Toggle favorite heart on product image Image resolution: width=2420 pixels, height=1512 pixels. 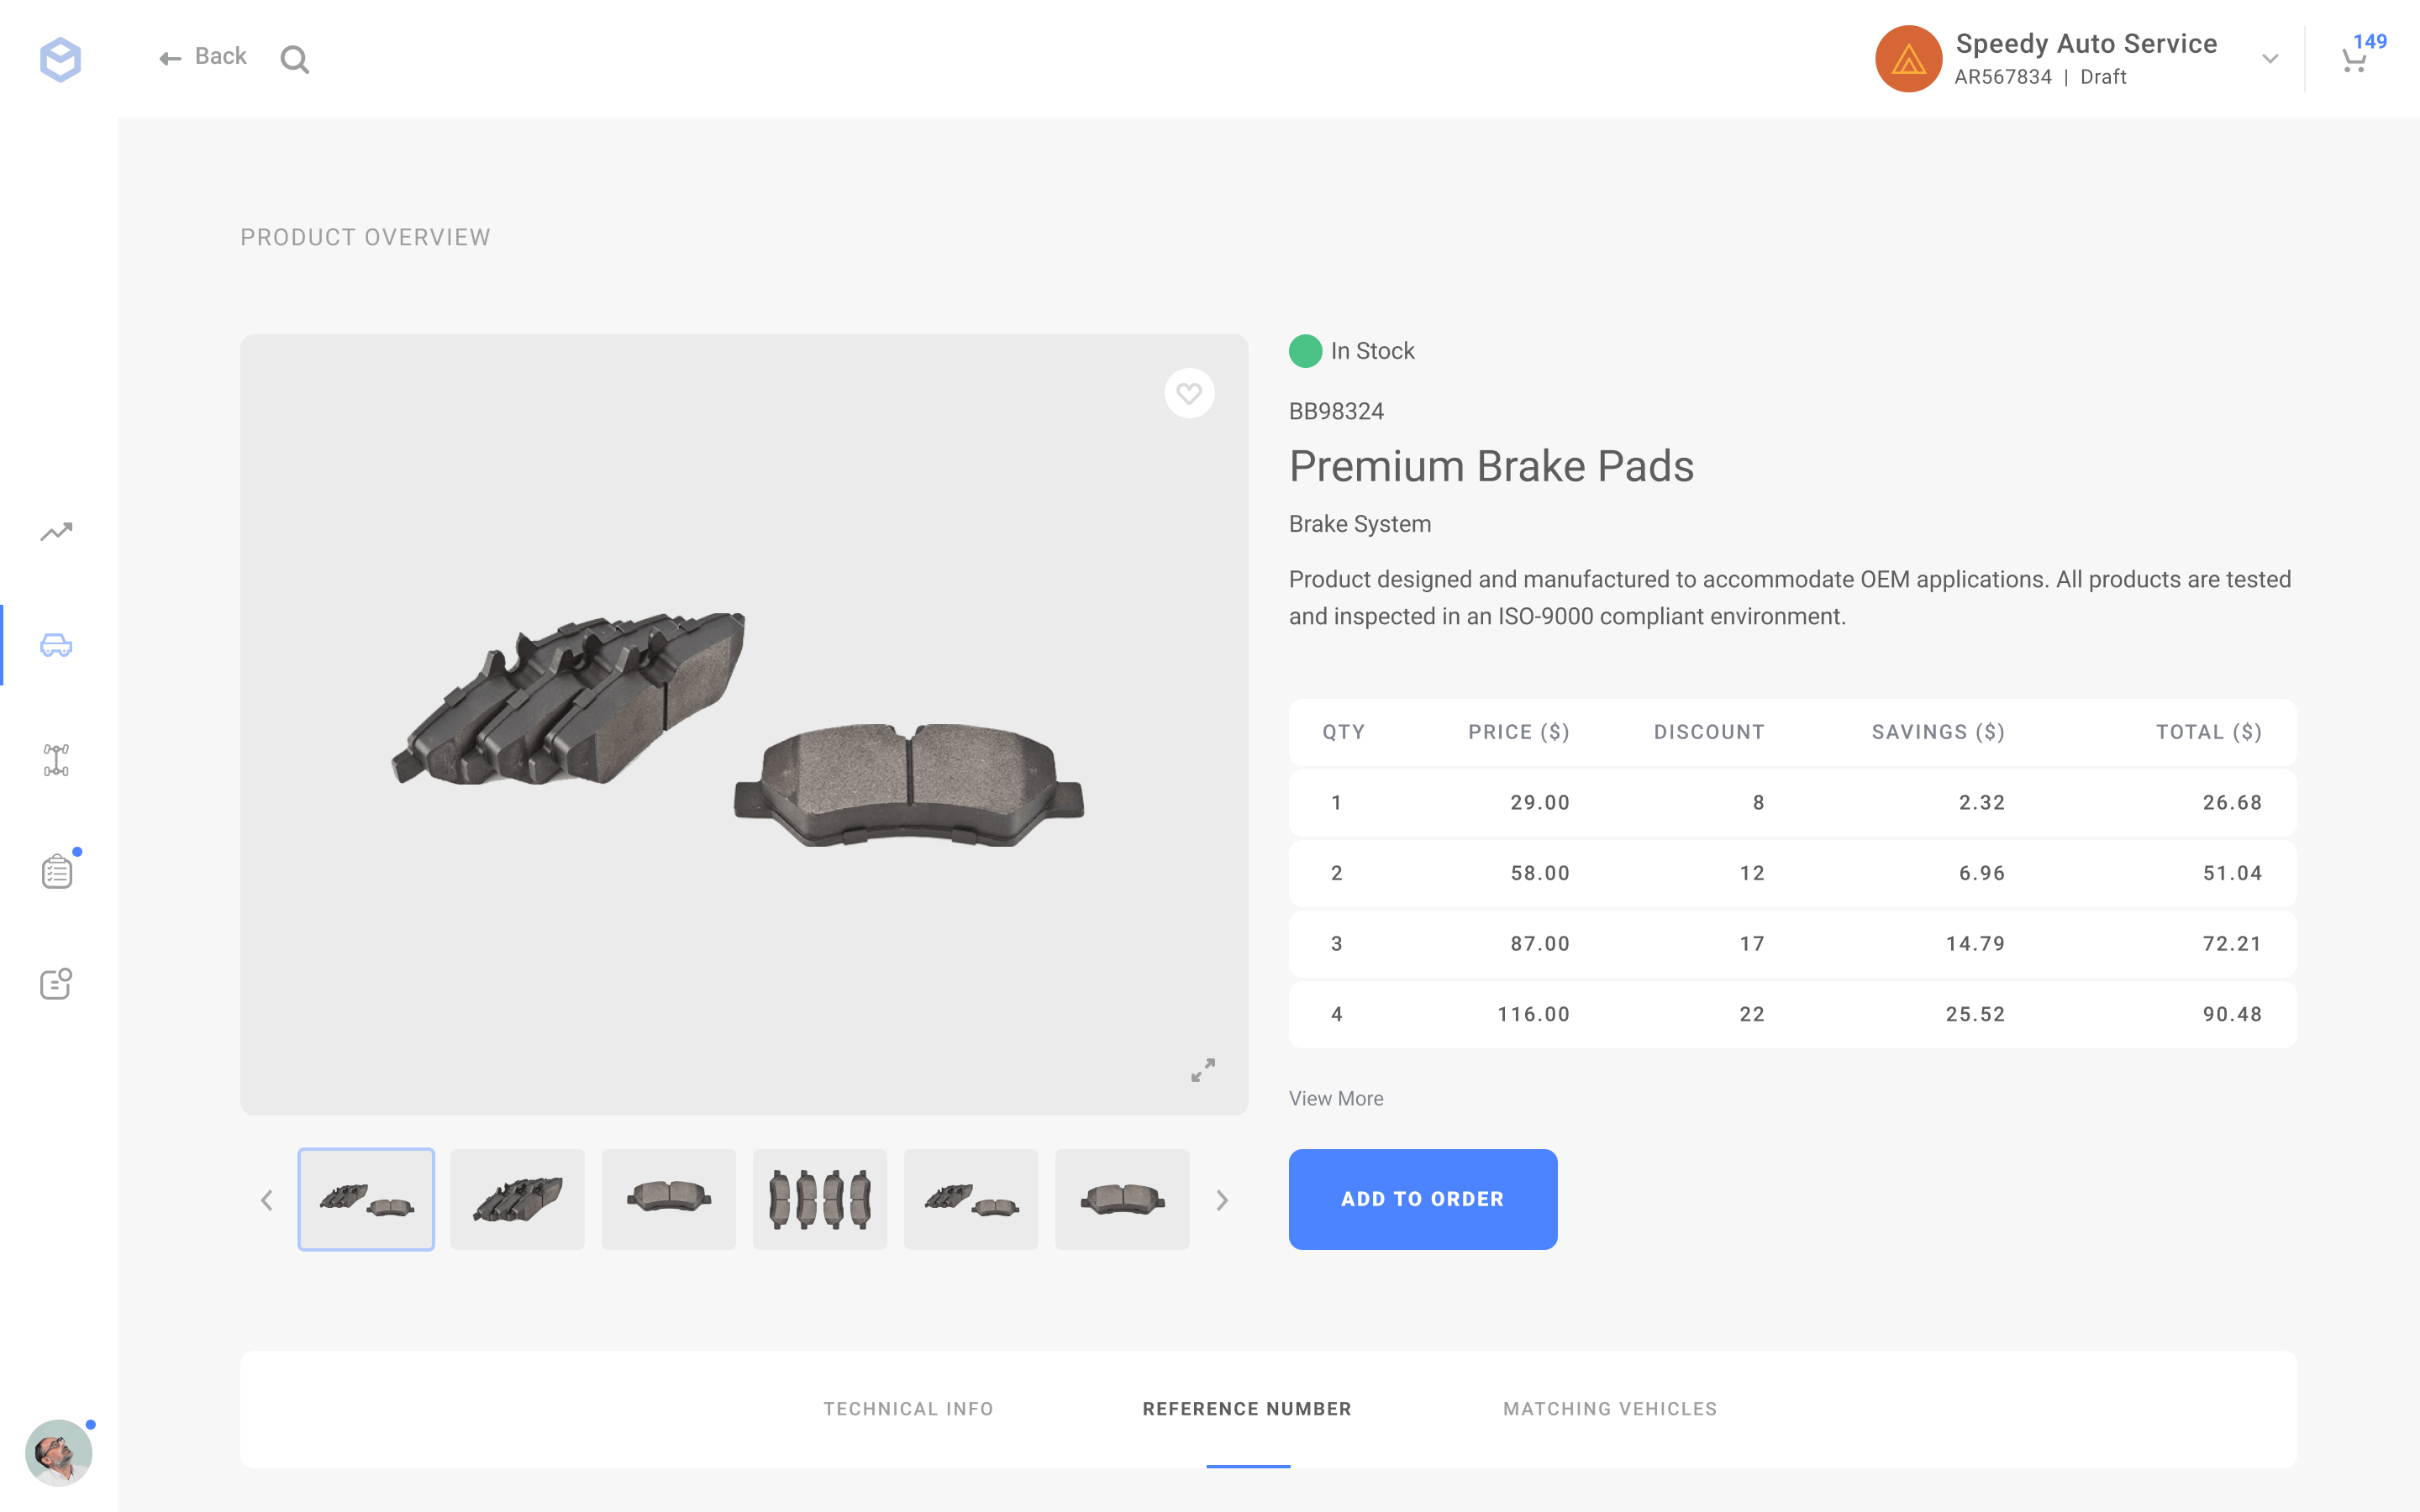[x=1189, y=394]
